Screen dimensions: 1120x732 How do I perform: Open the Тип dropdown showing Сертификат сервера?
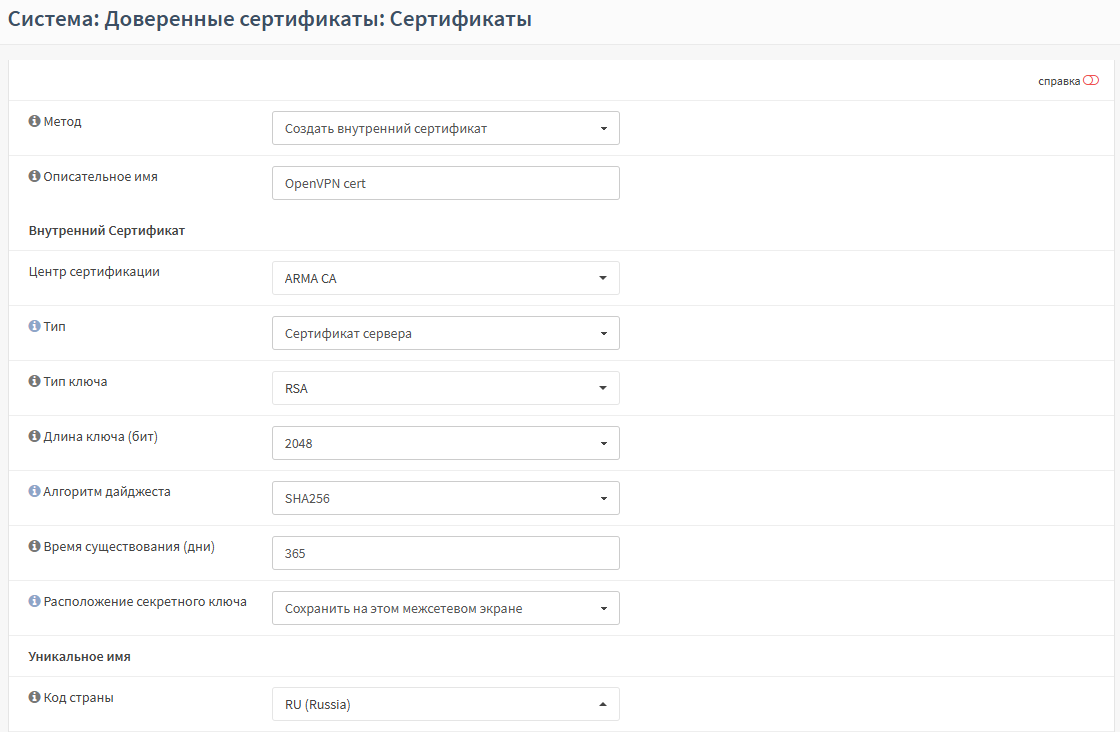445,333
